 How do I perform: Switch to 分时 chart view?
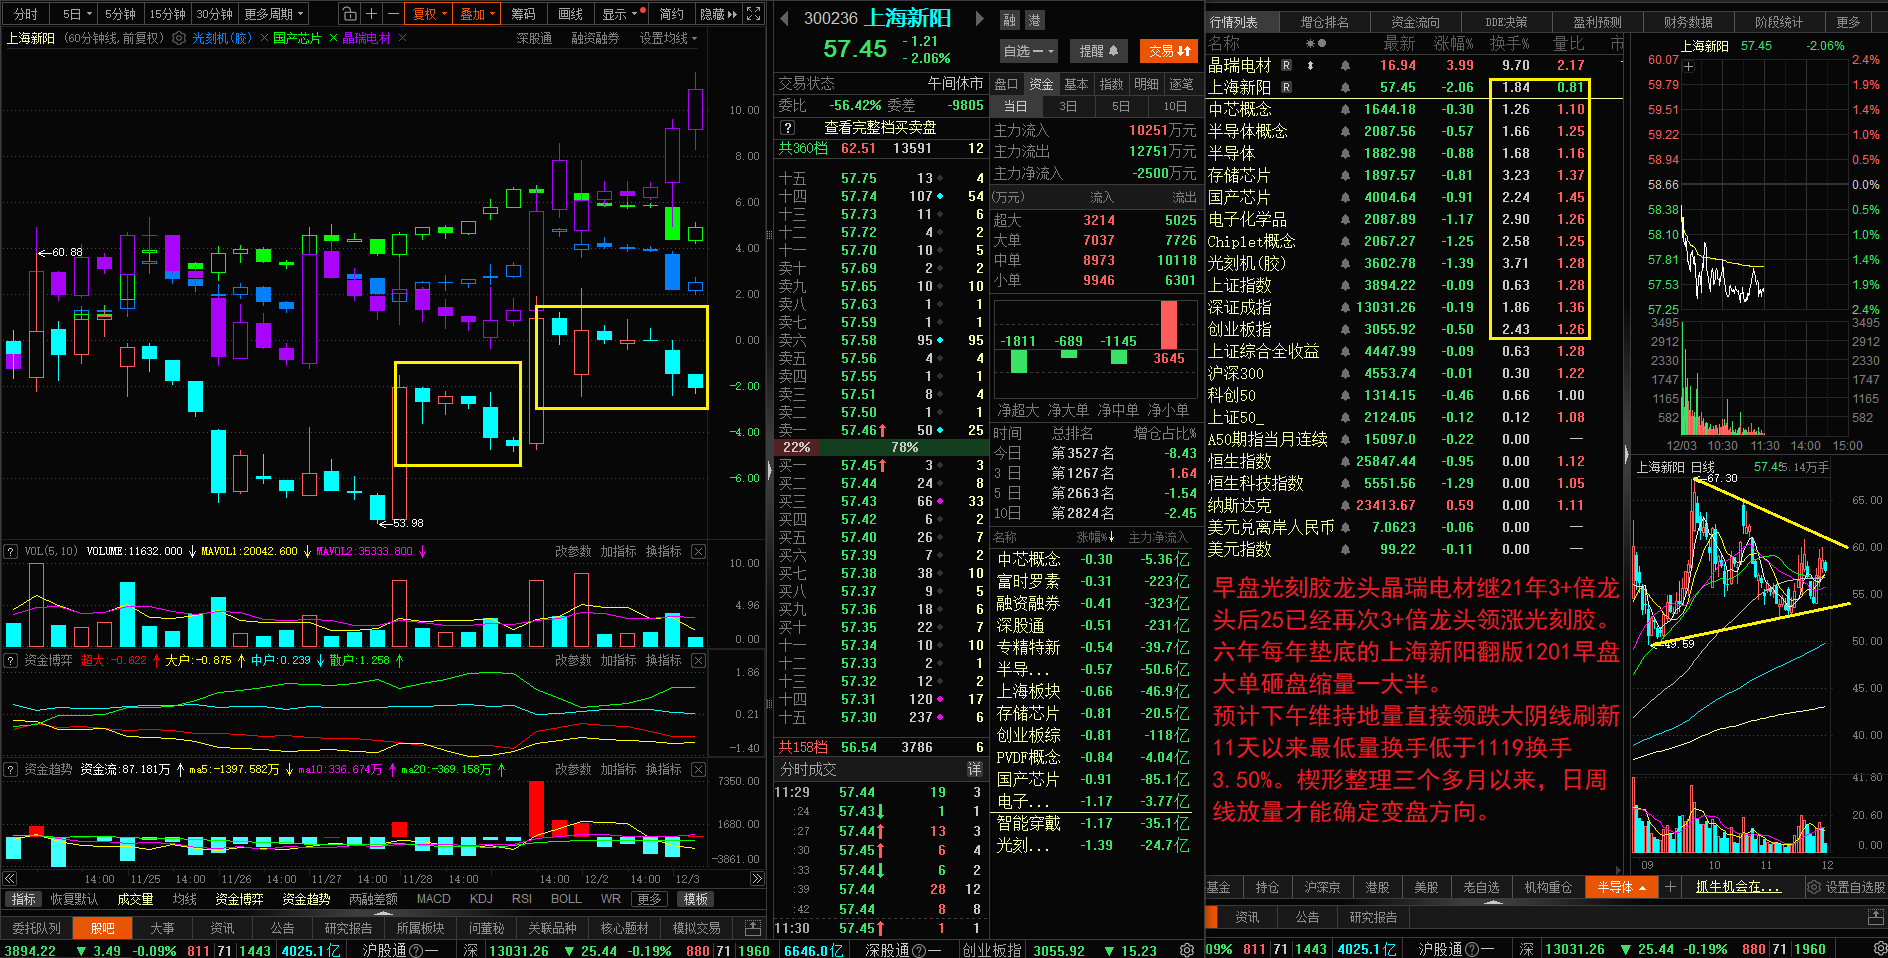click(25, 14)
